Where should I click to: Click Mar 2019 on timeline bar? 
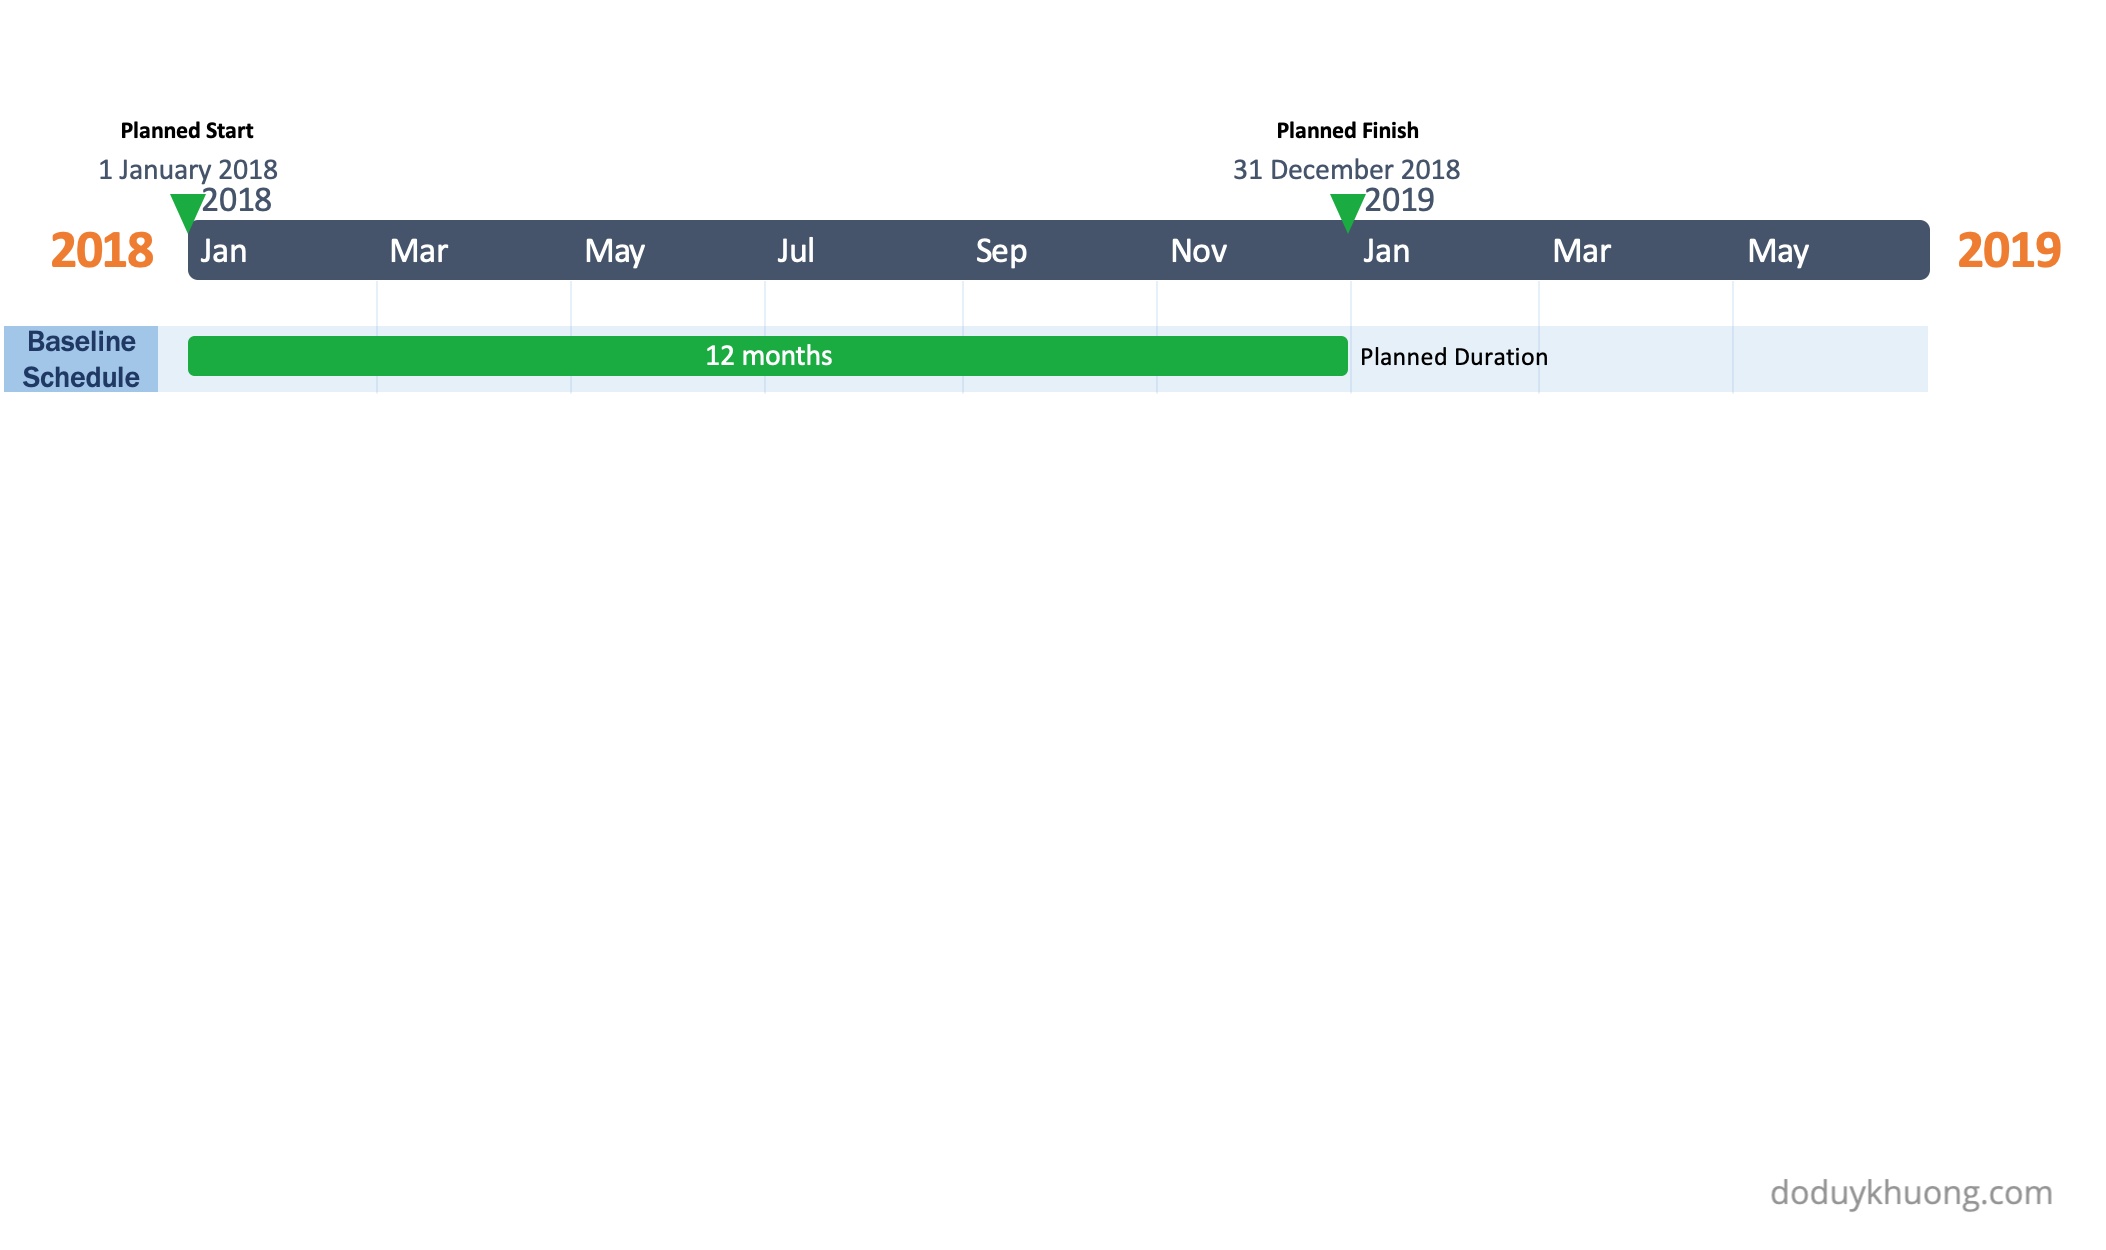(x=1581, y=251)
